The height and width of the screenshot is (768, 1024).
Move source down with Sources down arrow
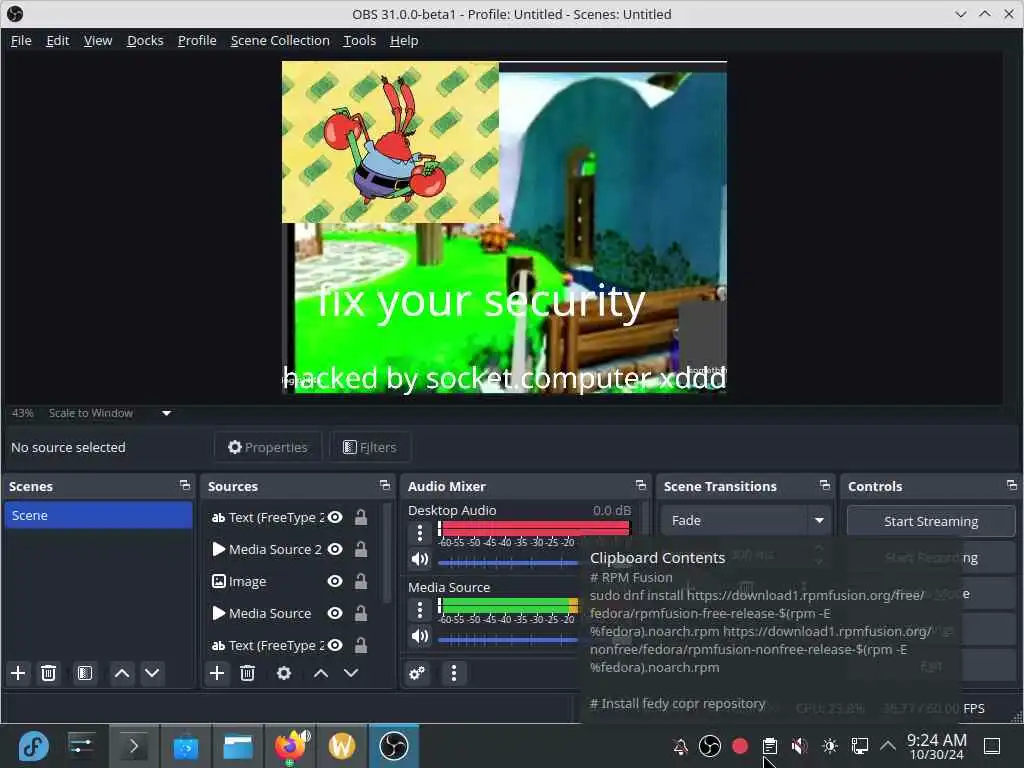(351, 673)
